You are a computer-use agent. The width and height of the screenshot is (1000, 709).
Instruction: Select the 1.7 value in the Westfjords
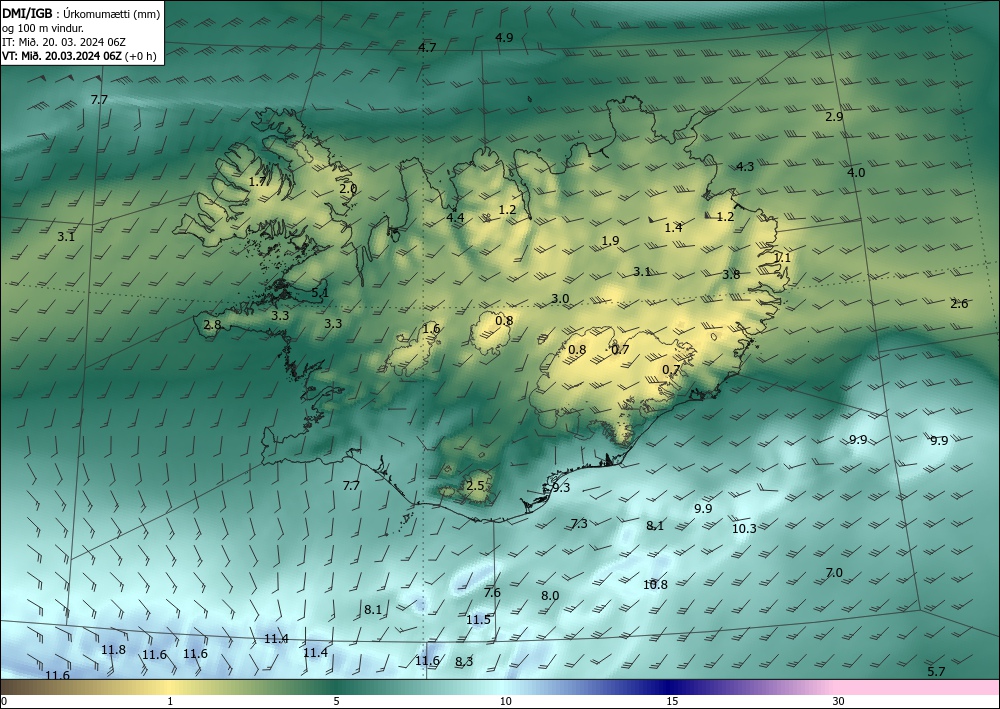coord(257,182)
